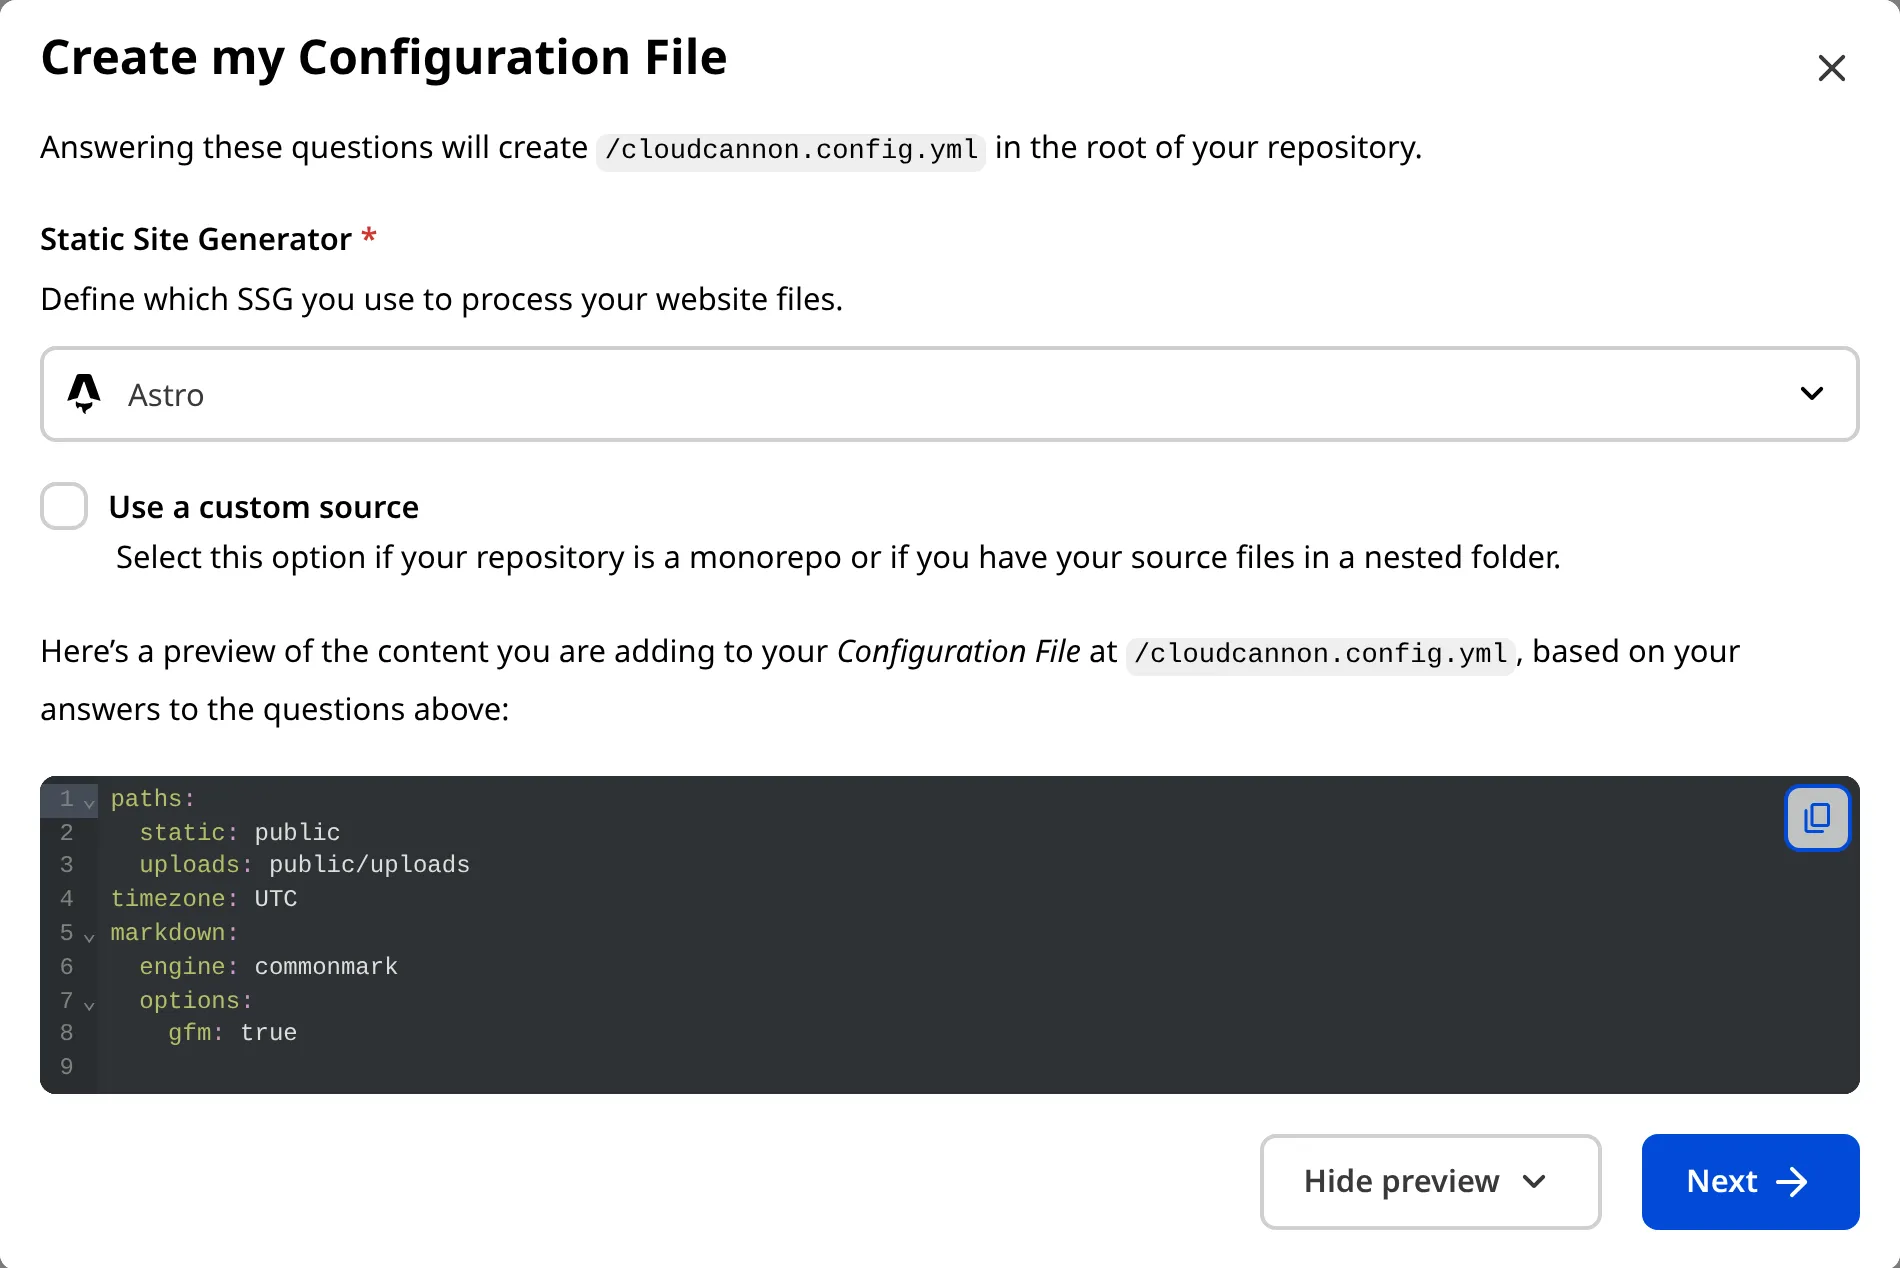Click line number 4 in the code preview
Image resolution: width=1900 pixels, height=1268 pixels.
coord(67,899)
